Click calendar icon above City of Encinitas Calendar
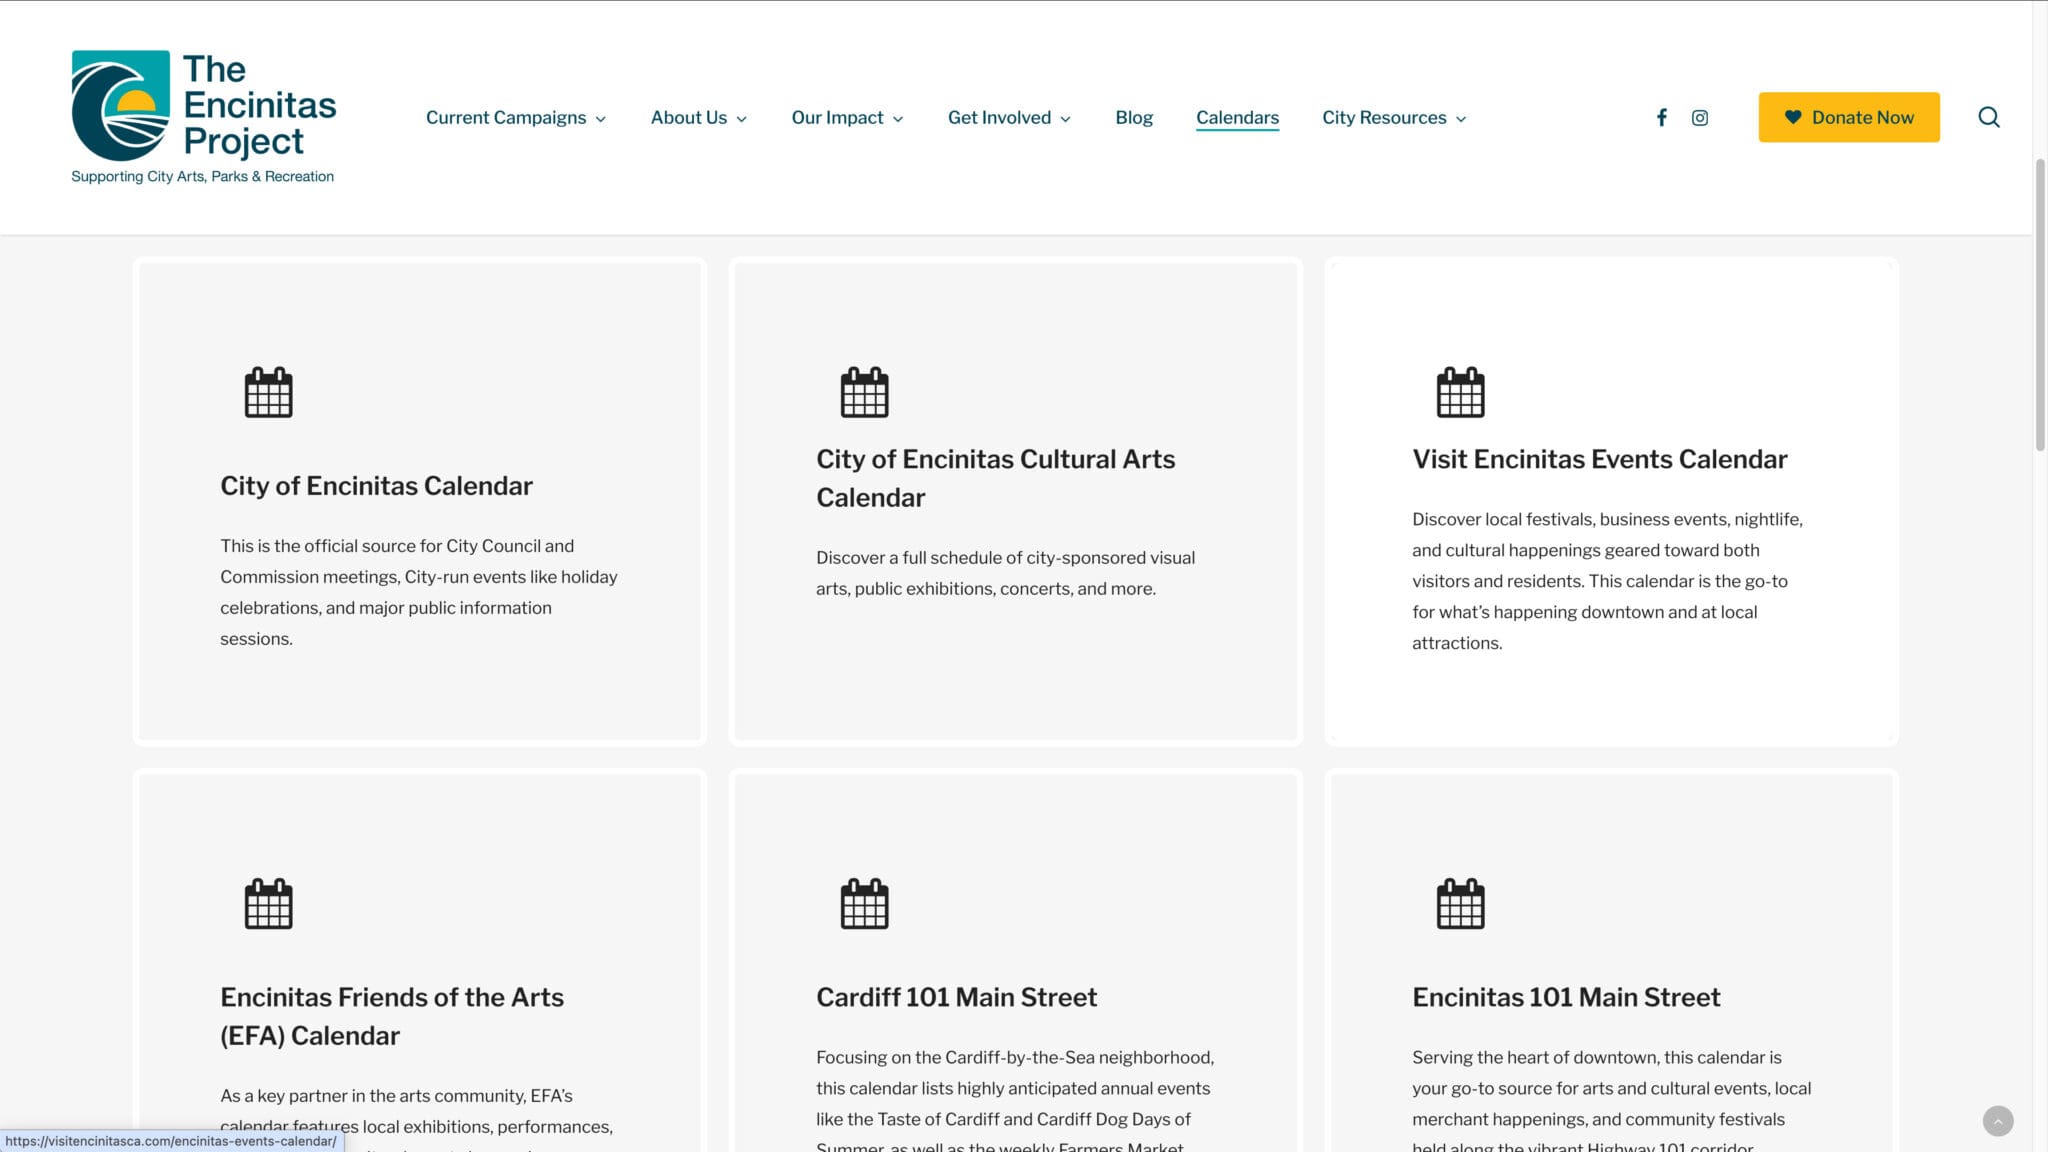The image size is (2048, 1152). point(268,392)
